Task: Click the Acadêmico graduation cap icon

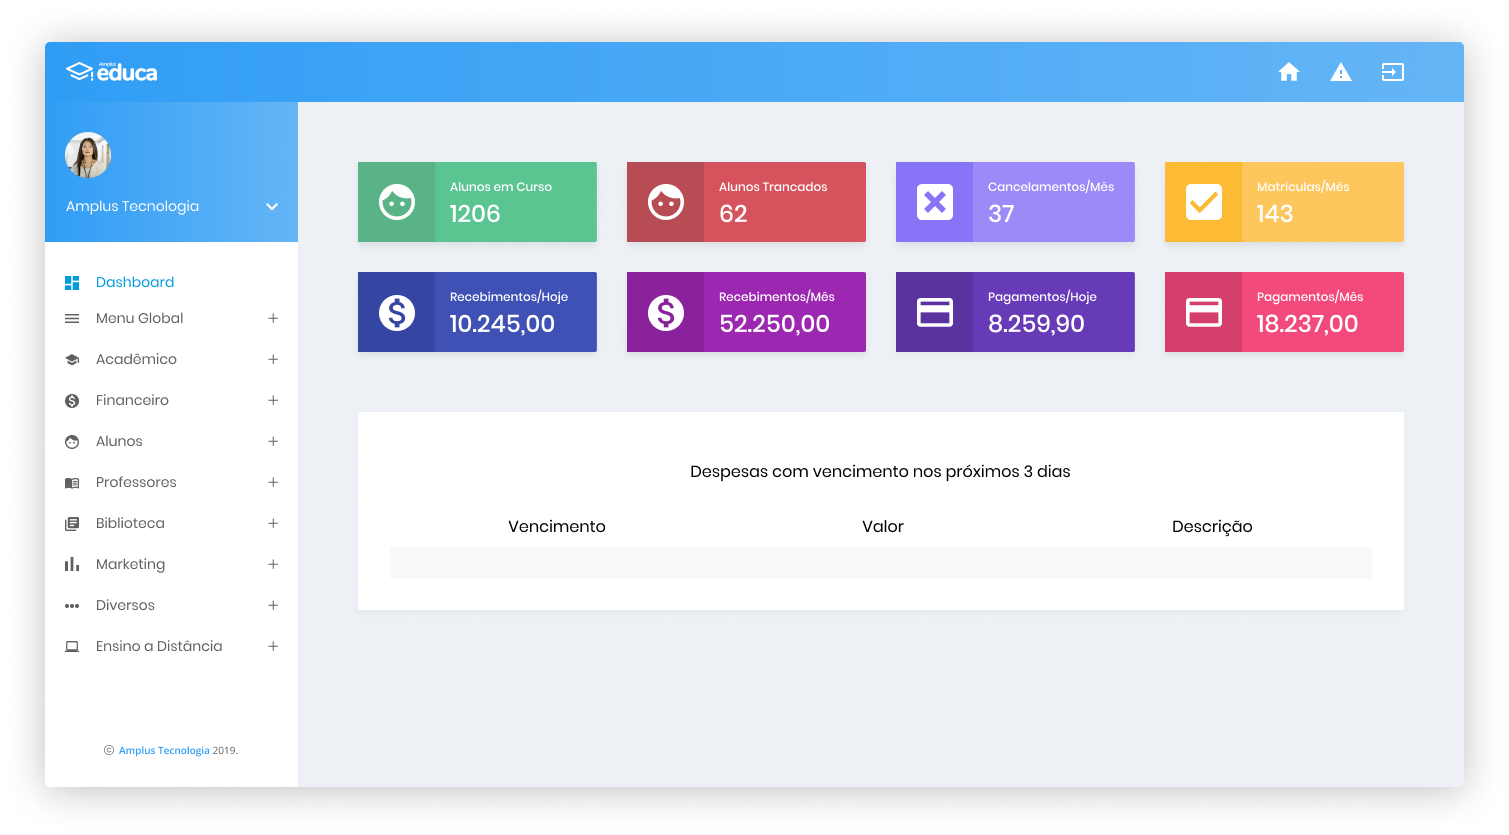Action: [72, 360]
